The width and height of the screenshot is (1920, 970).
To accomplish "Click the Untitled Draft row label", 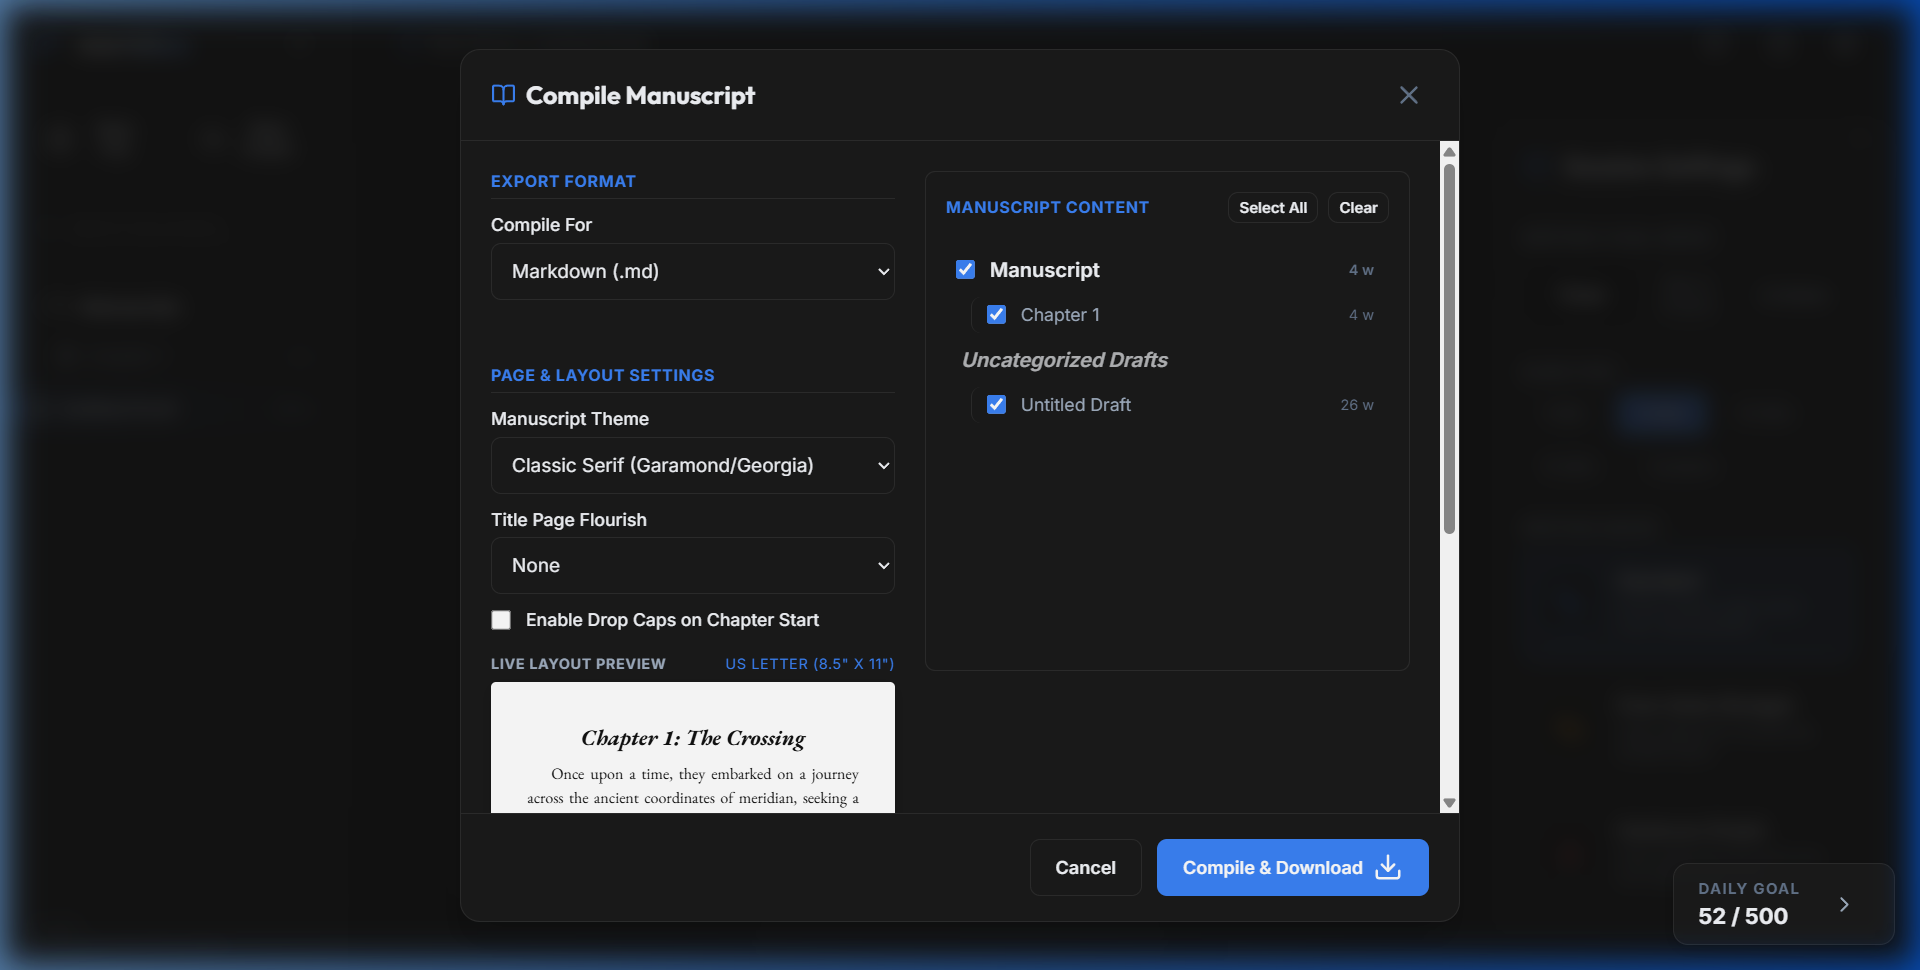I will pos(1075,405).
